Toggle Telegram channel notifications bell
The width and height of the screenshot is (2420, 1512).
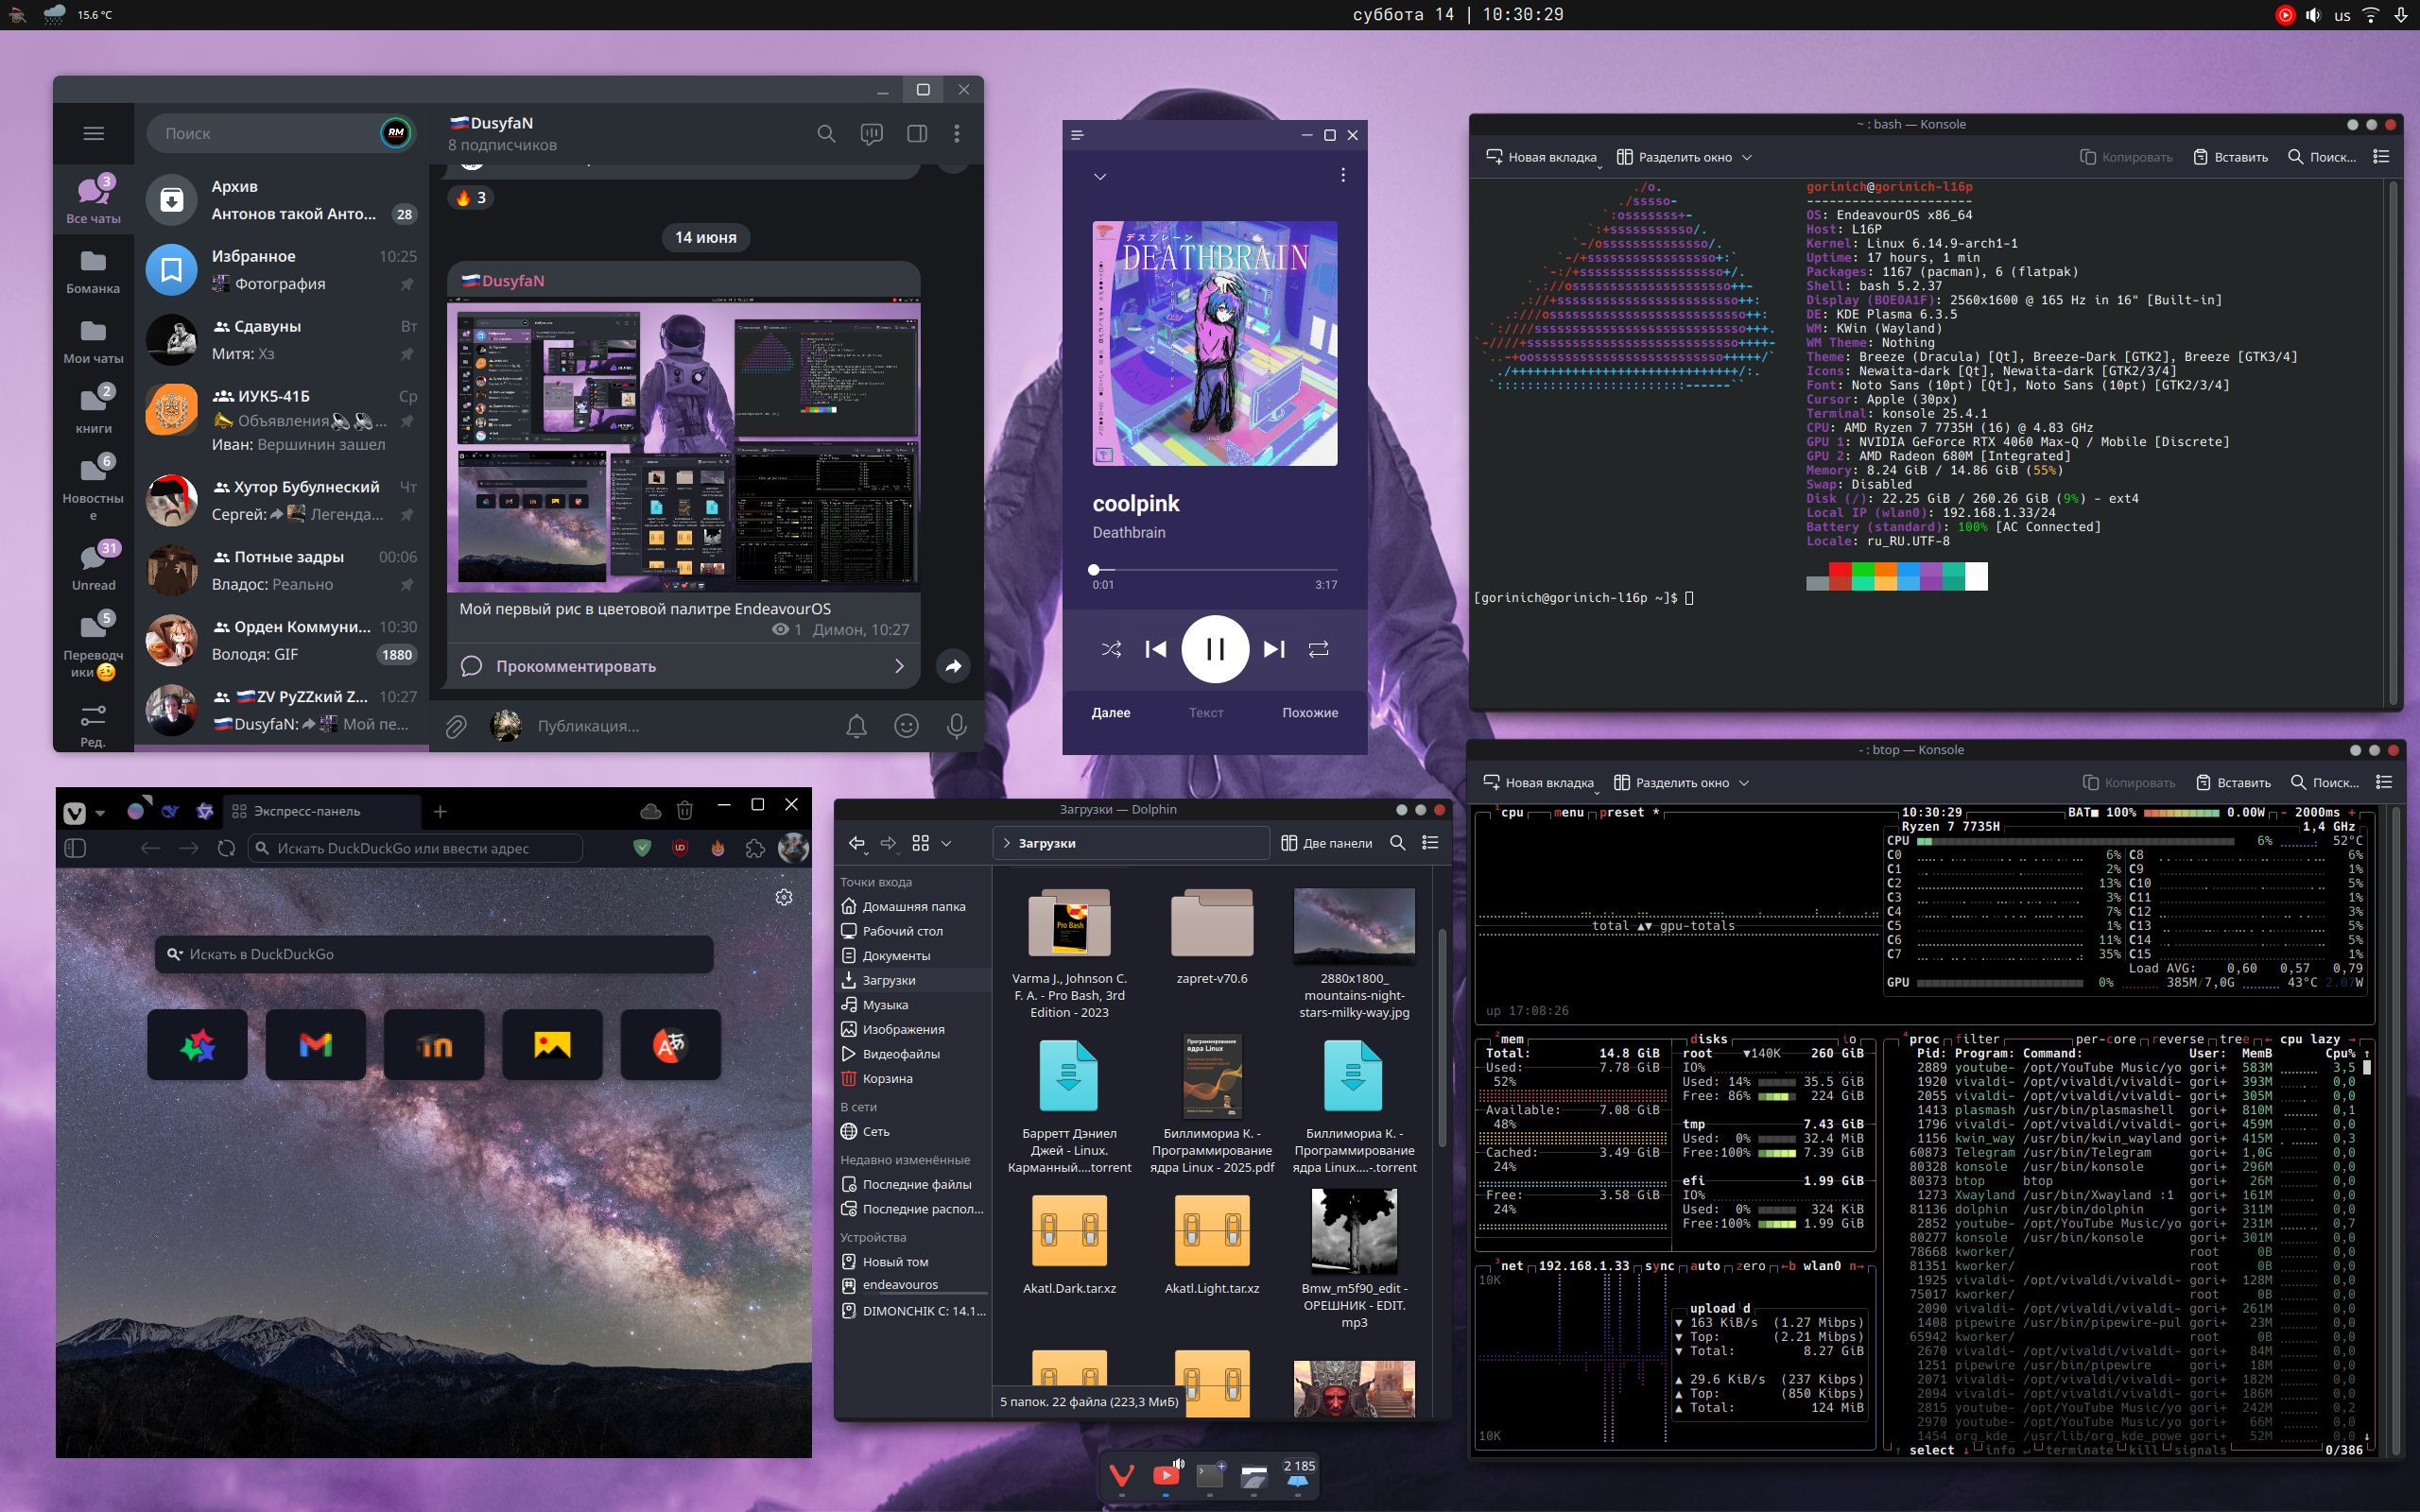856,726
